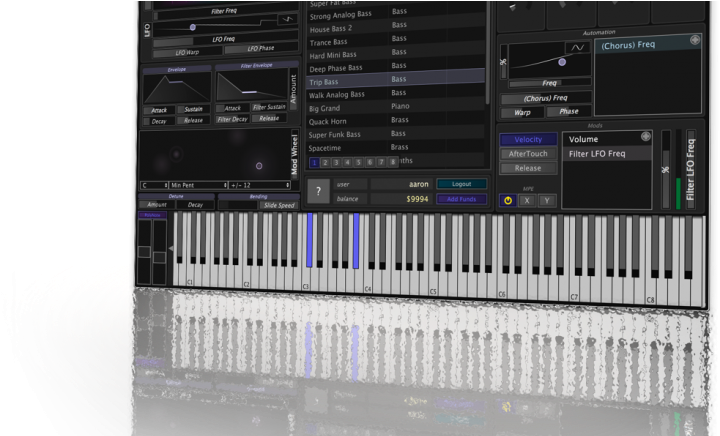
Task: Click the Filter Decay slider
Action: (x=232, y=119)
